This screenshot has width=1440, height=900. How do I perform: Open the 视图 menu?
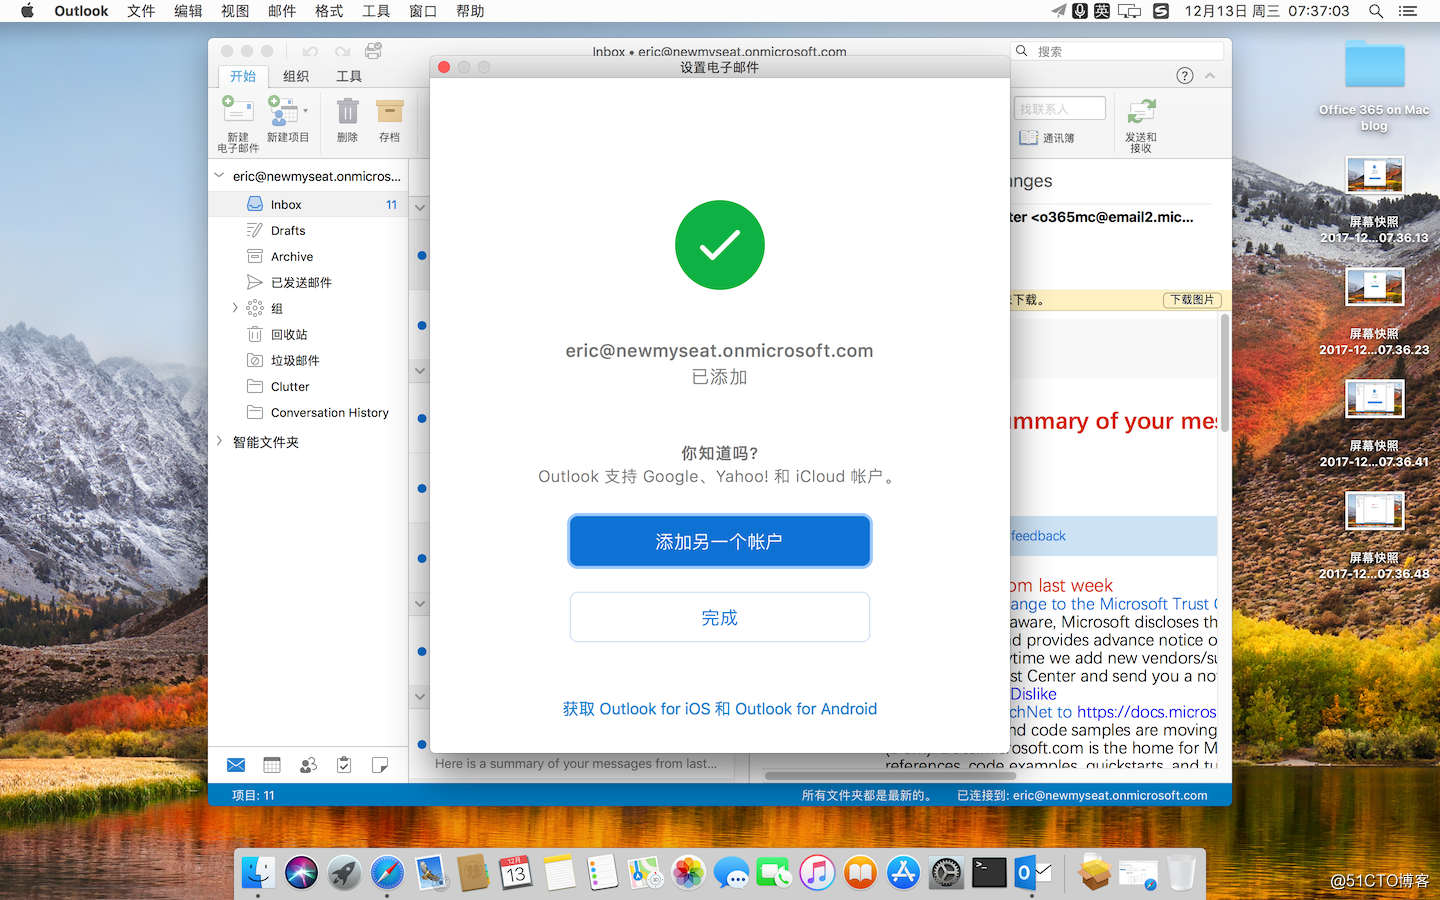tap(235, 11)
